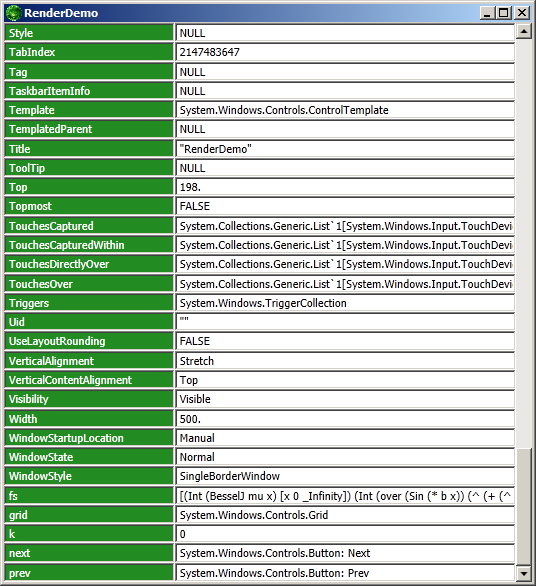Click the scrollbar up arrow

(x=524, y=31)
